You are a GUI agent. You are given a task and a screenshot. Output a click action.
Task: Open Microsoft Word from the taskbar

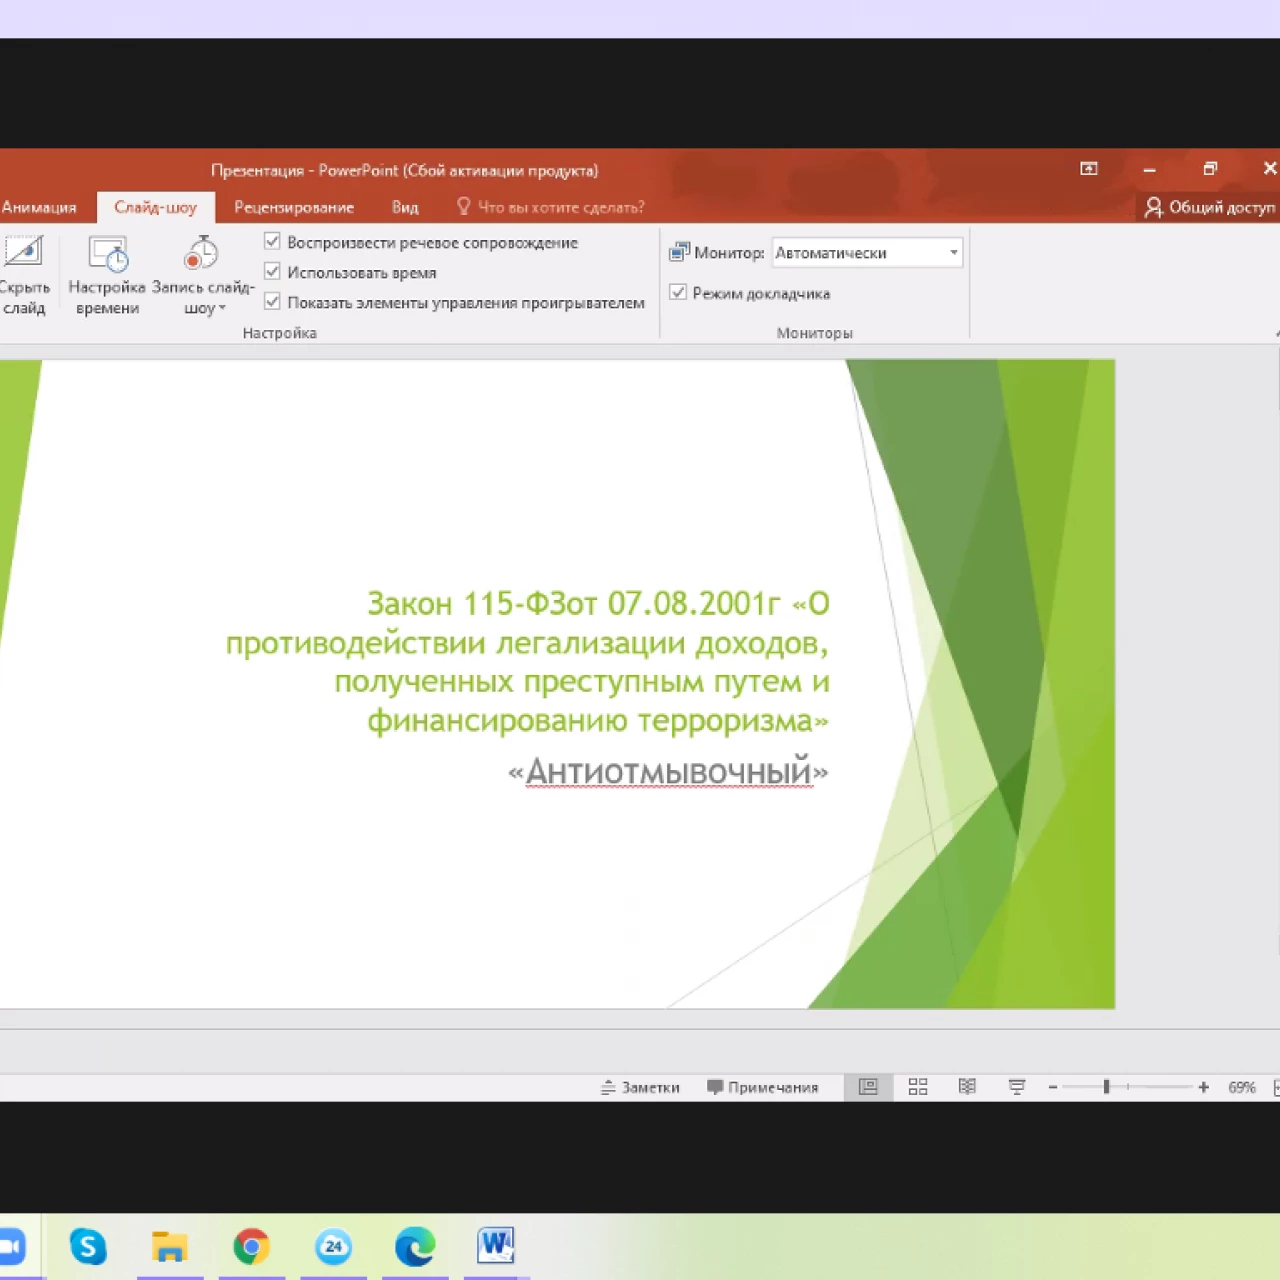click(496, 1246)
